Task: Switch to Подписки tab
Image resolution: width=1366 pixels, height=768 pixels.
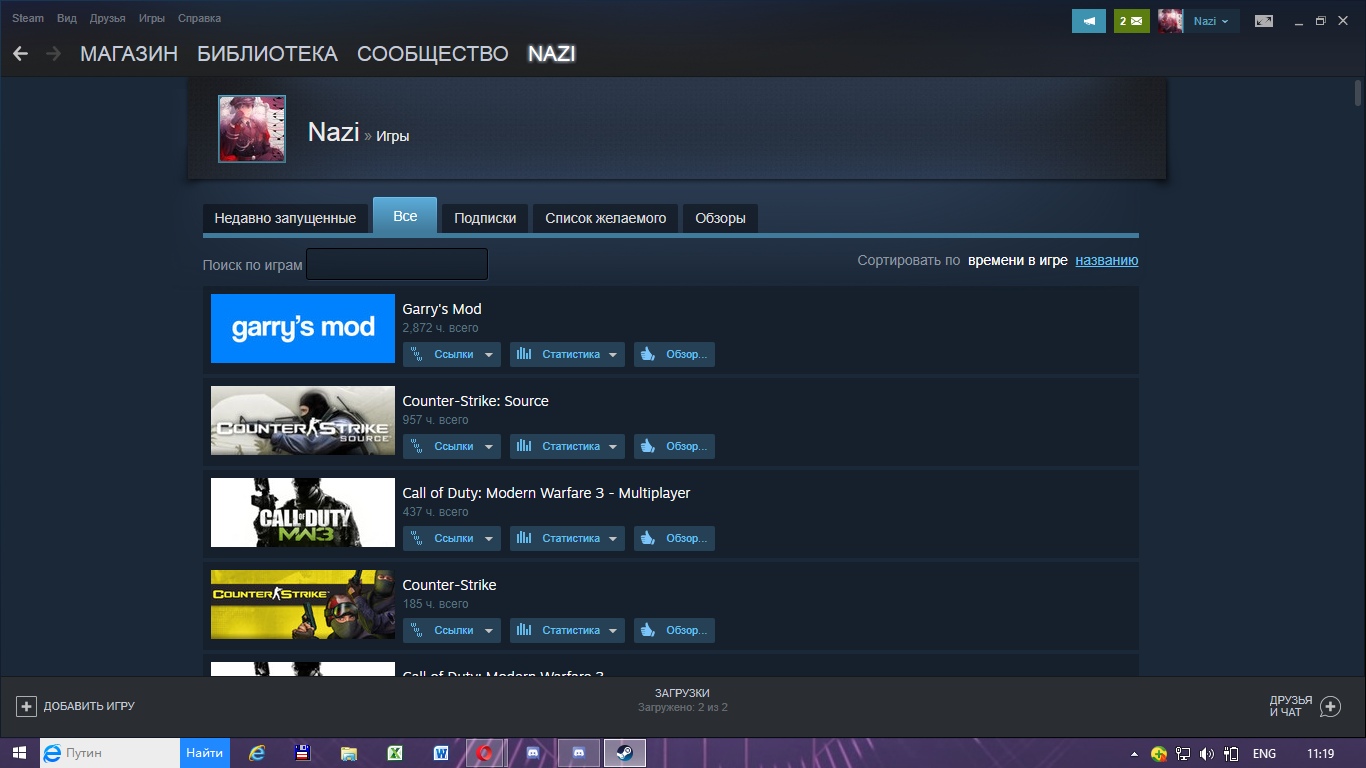Action: pos(485,218)
